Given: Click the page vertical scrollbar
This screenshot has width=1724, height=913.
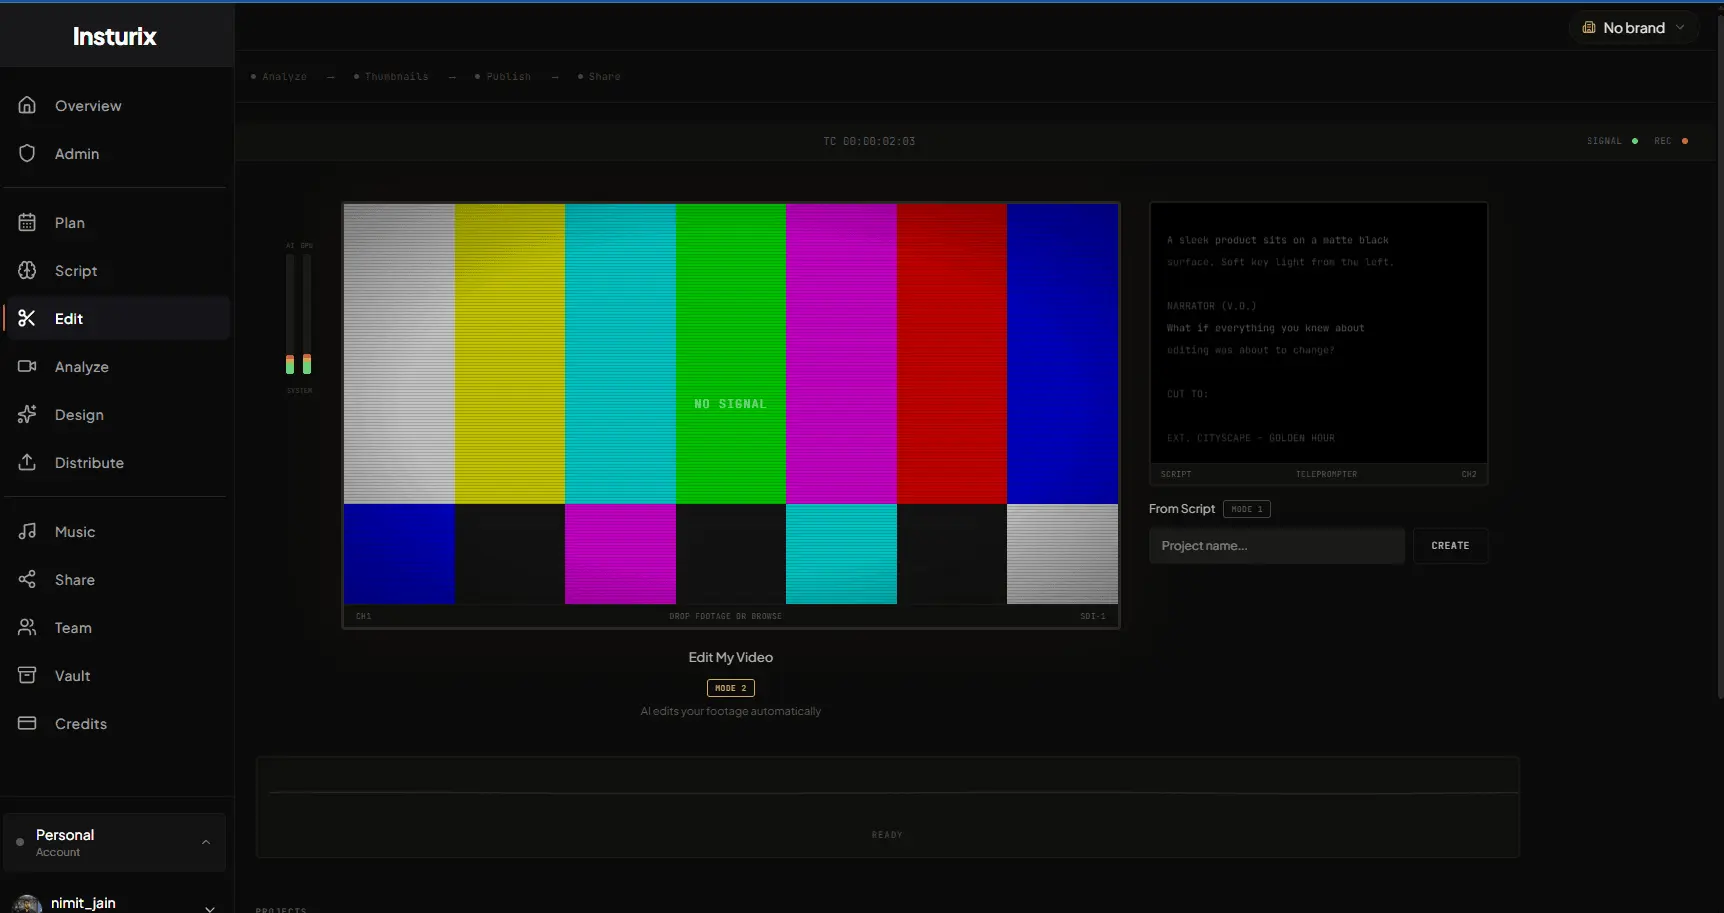Looking at the screenshot, I should click(1719, 356).
